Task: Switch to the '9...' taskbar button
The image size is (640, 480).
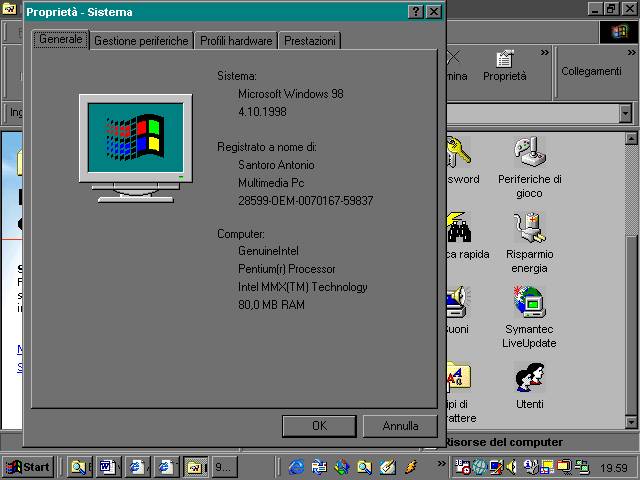Action: [224, 467]
